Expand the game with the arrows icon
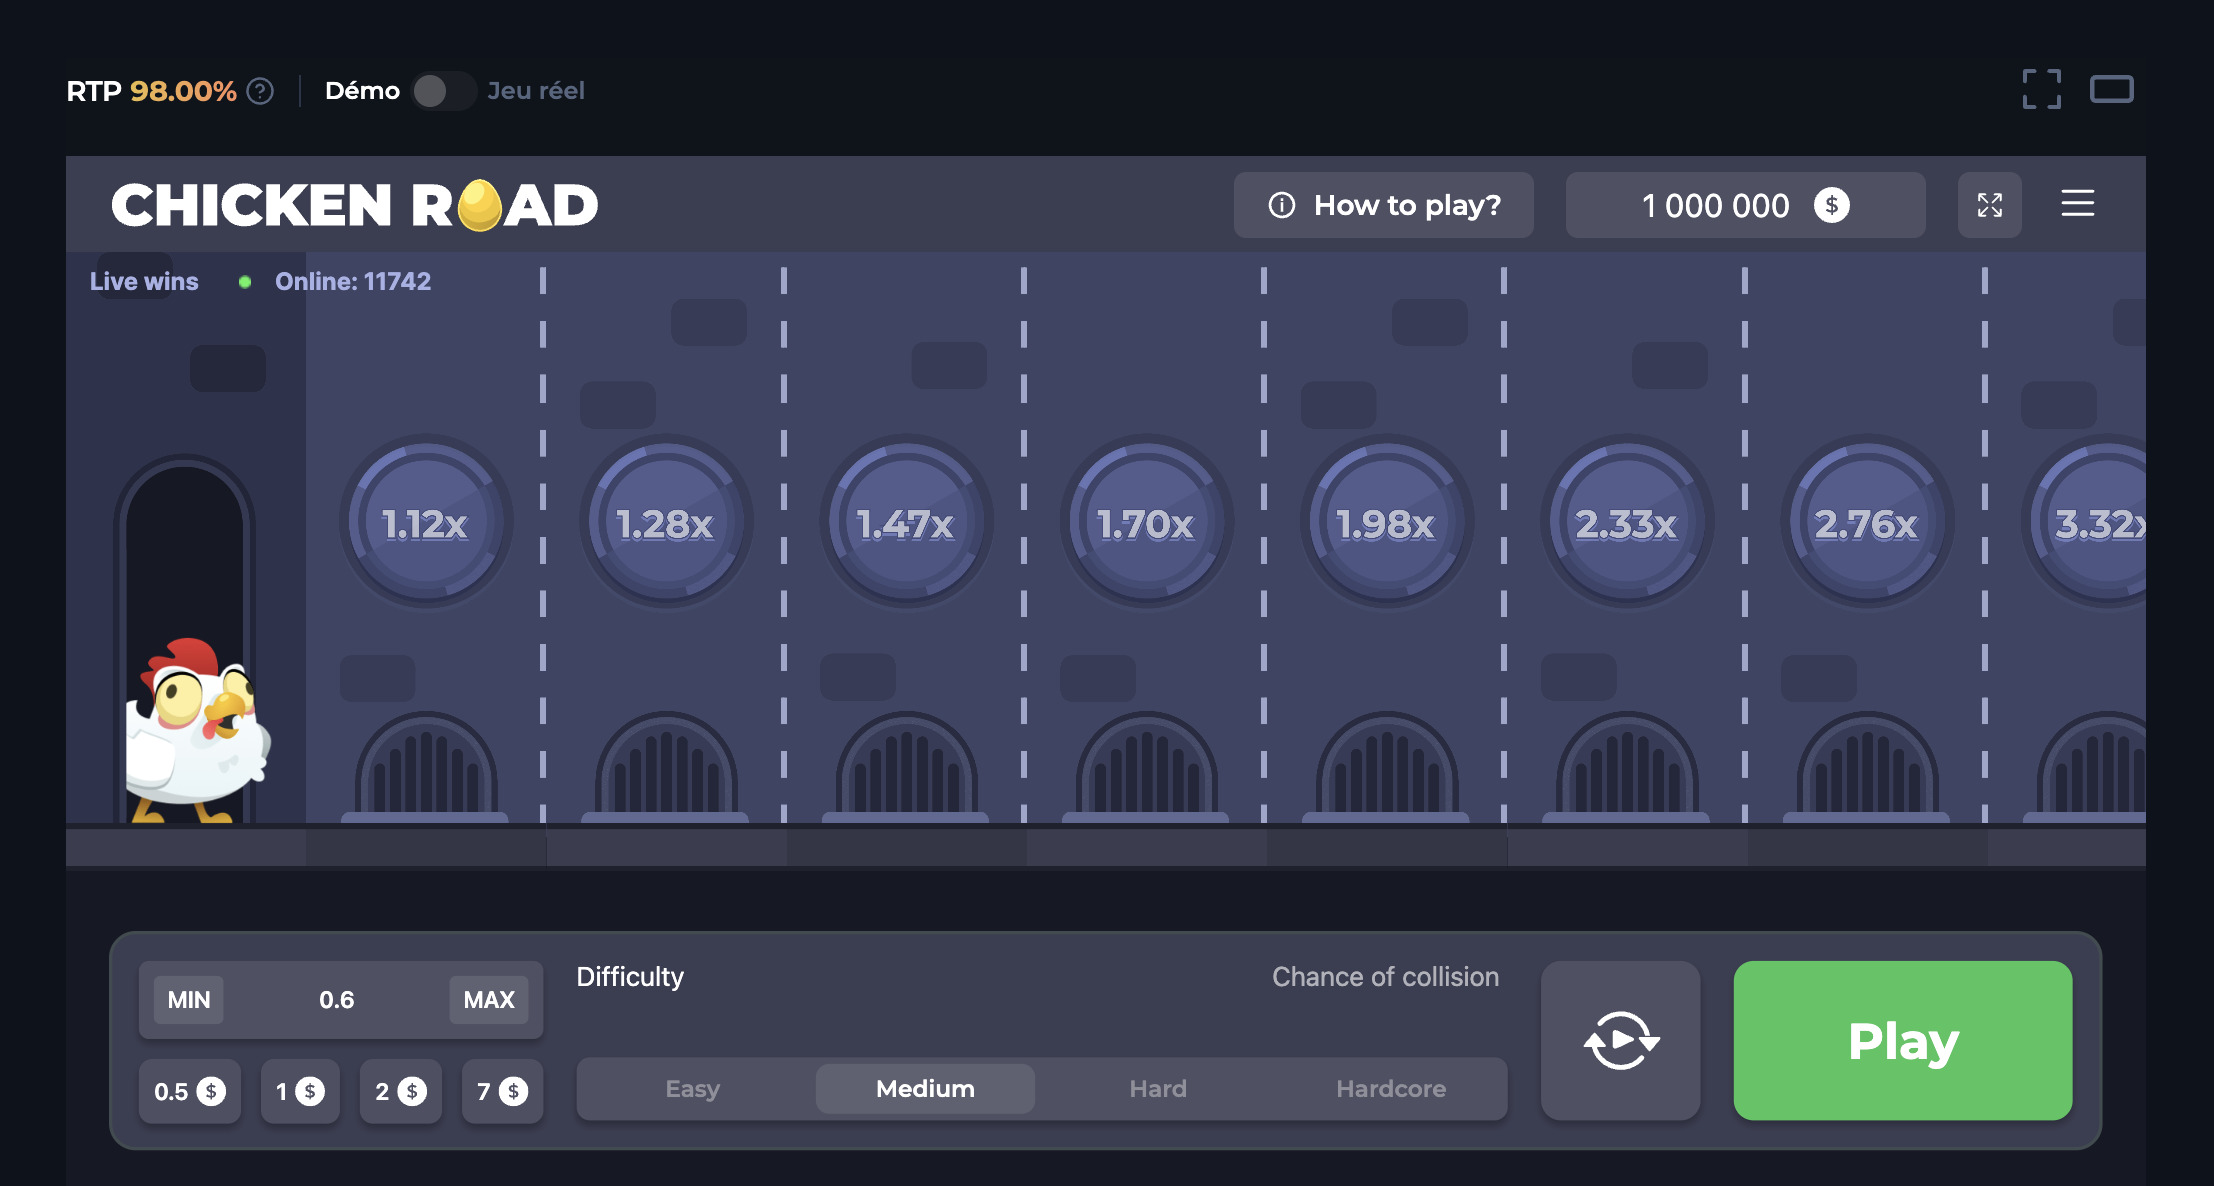Screen dimensions: 2214x1186 [x=1989, y=205]
